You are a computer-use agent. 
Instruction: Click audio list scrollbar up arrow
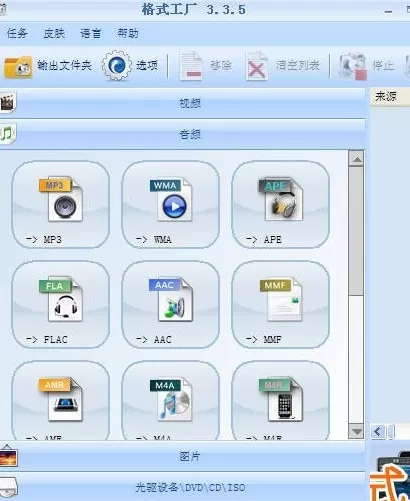pyautogui.click(x=357, y=159)
